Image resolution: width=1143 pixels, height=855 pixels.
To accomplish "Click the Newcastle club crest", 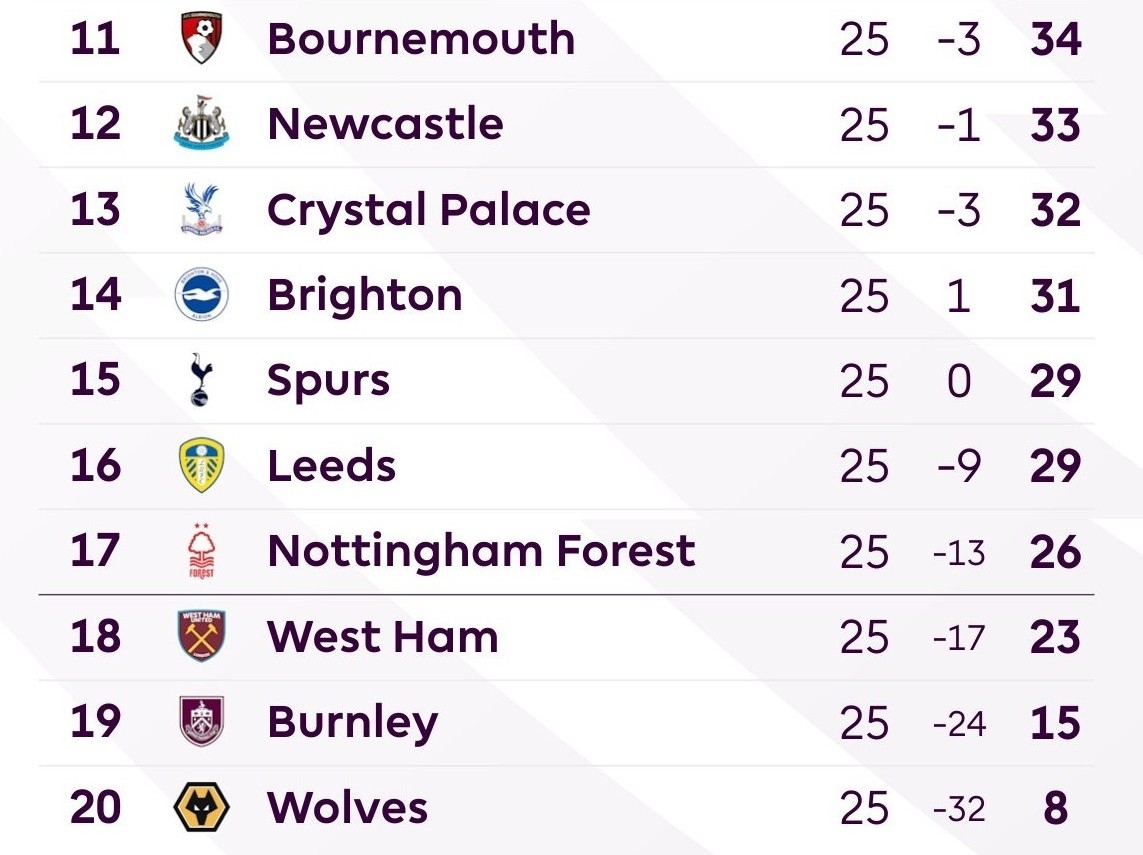I will (x=202, y=124).
